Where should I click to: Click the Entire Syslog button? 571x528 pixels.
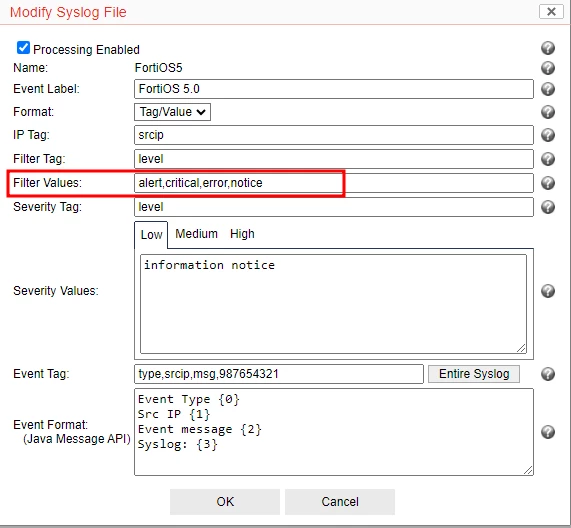pyautogui.click(x=474, y=374)
